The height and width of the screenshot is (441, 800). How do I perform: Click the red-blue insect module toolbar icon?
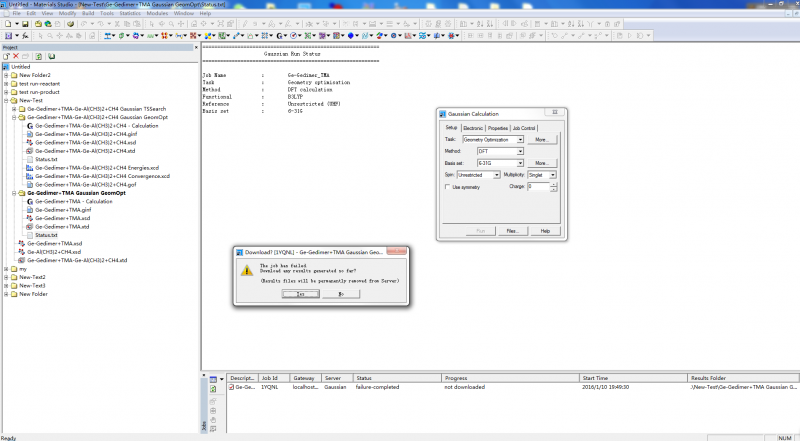pyautogui.click(x=452, y=36)
